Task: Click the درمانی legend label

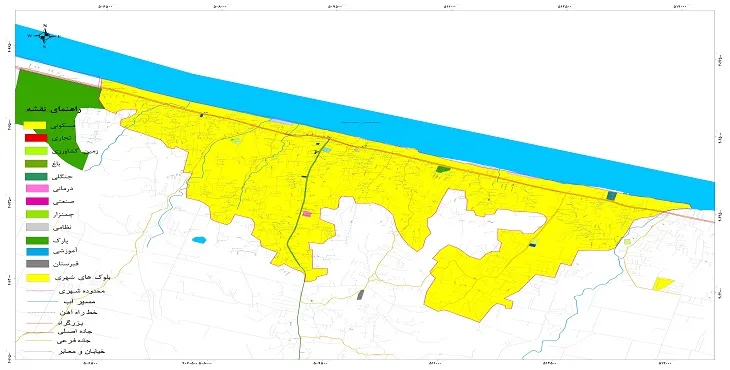Action: coord(62,189)
